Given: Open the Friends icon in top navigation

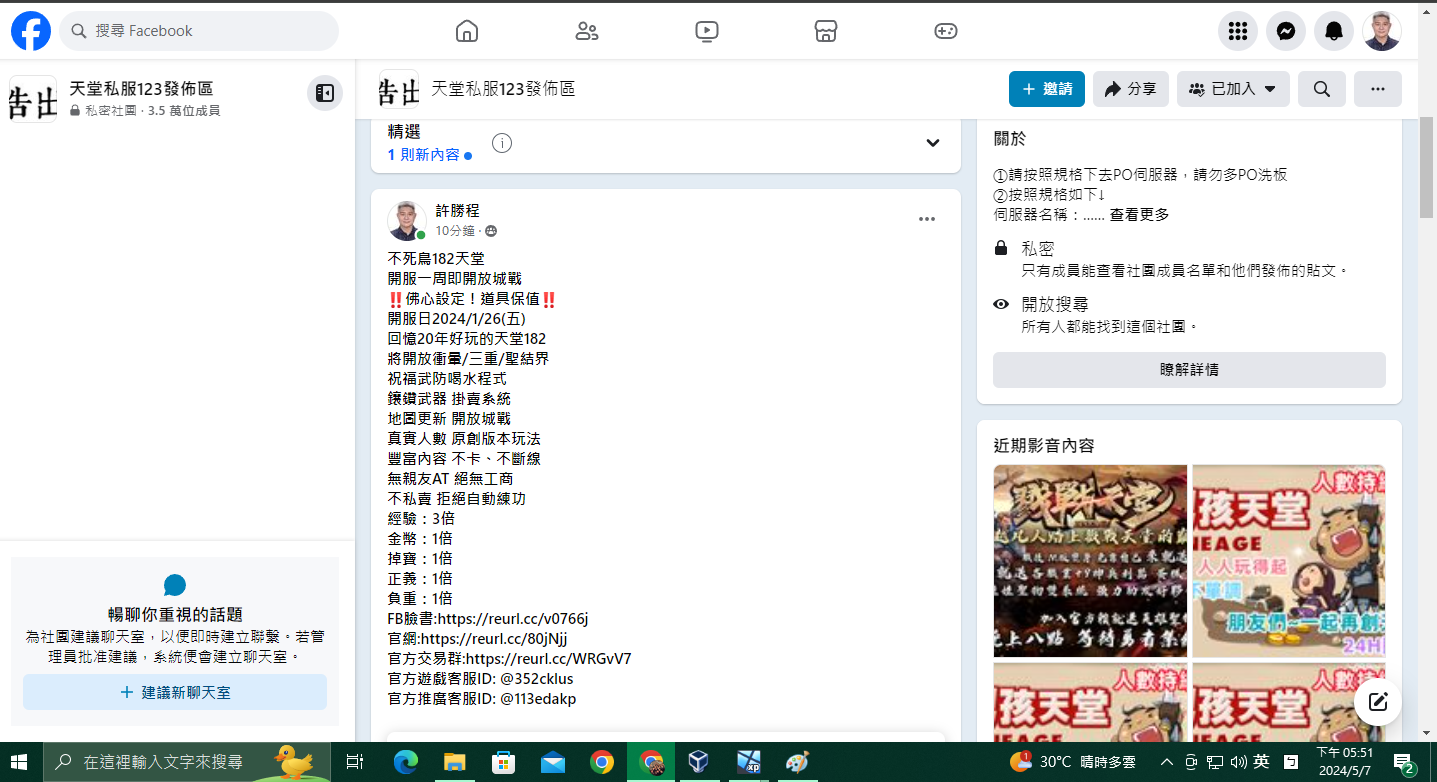Looking at the screenshot, I should pyautogui.click(x=587, y=31).
